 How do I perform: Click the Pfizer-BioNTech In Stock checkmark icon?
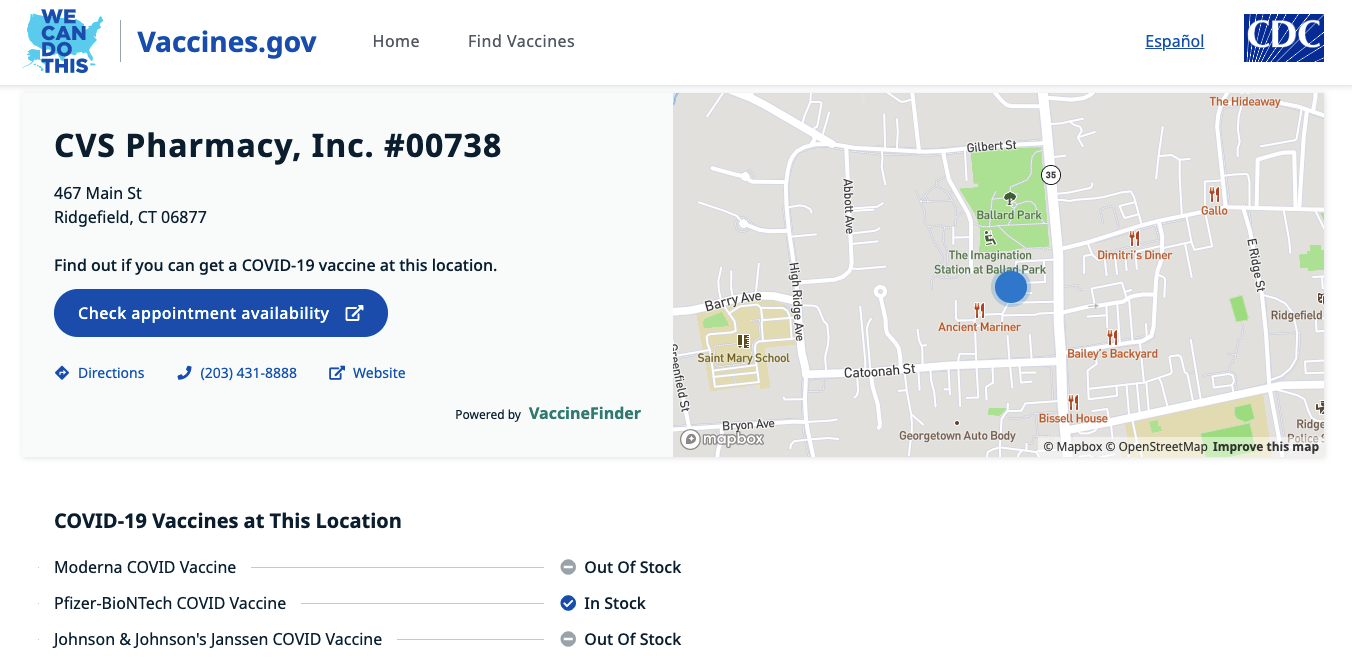568,603
